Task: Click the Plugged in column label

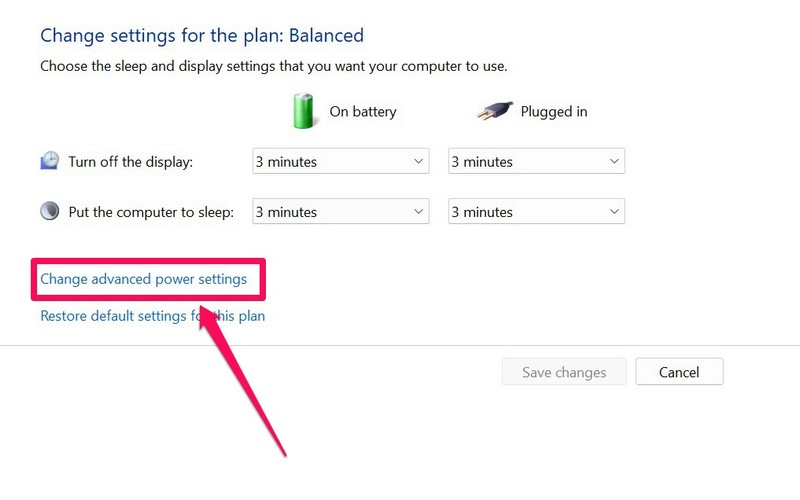Action: click(x=554, y=112)
